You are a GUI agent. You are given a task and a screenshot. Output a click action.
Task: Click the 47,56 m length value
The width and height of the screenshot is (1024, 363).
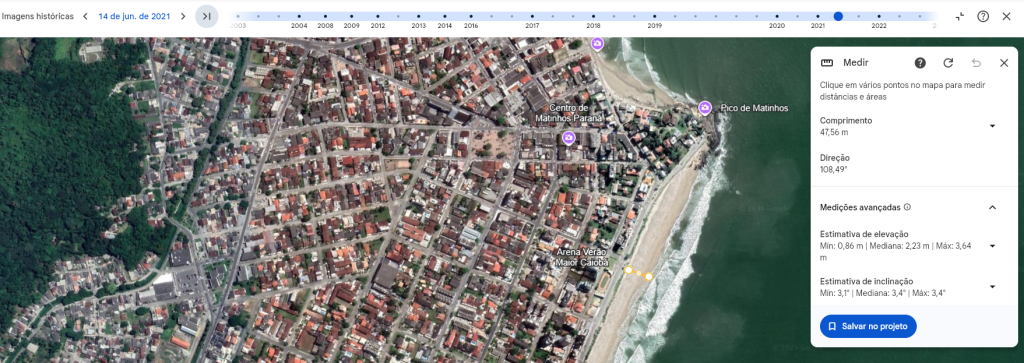834,133
